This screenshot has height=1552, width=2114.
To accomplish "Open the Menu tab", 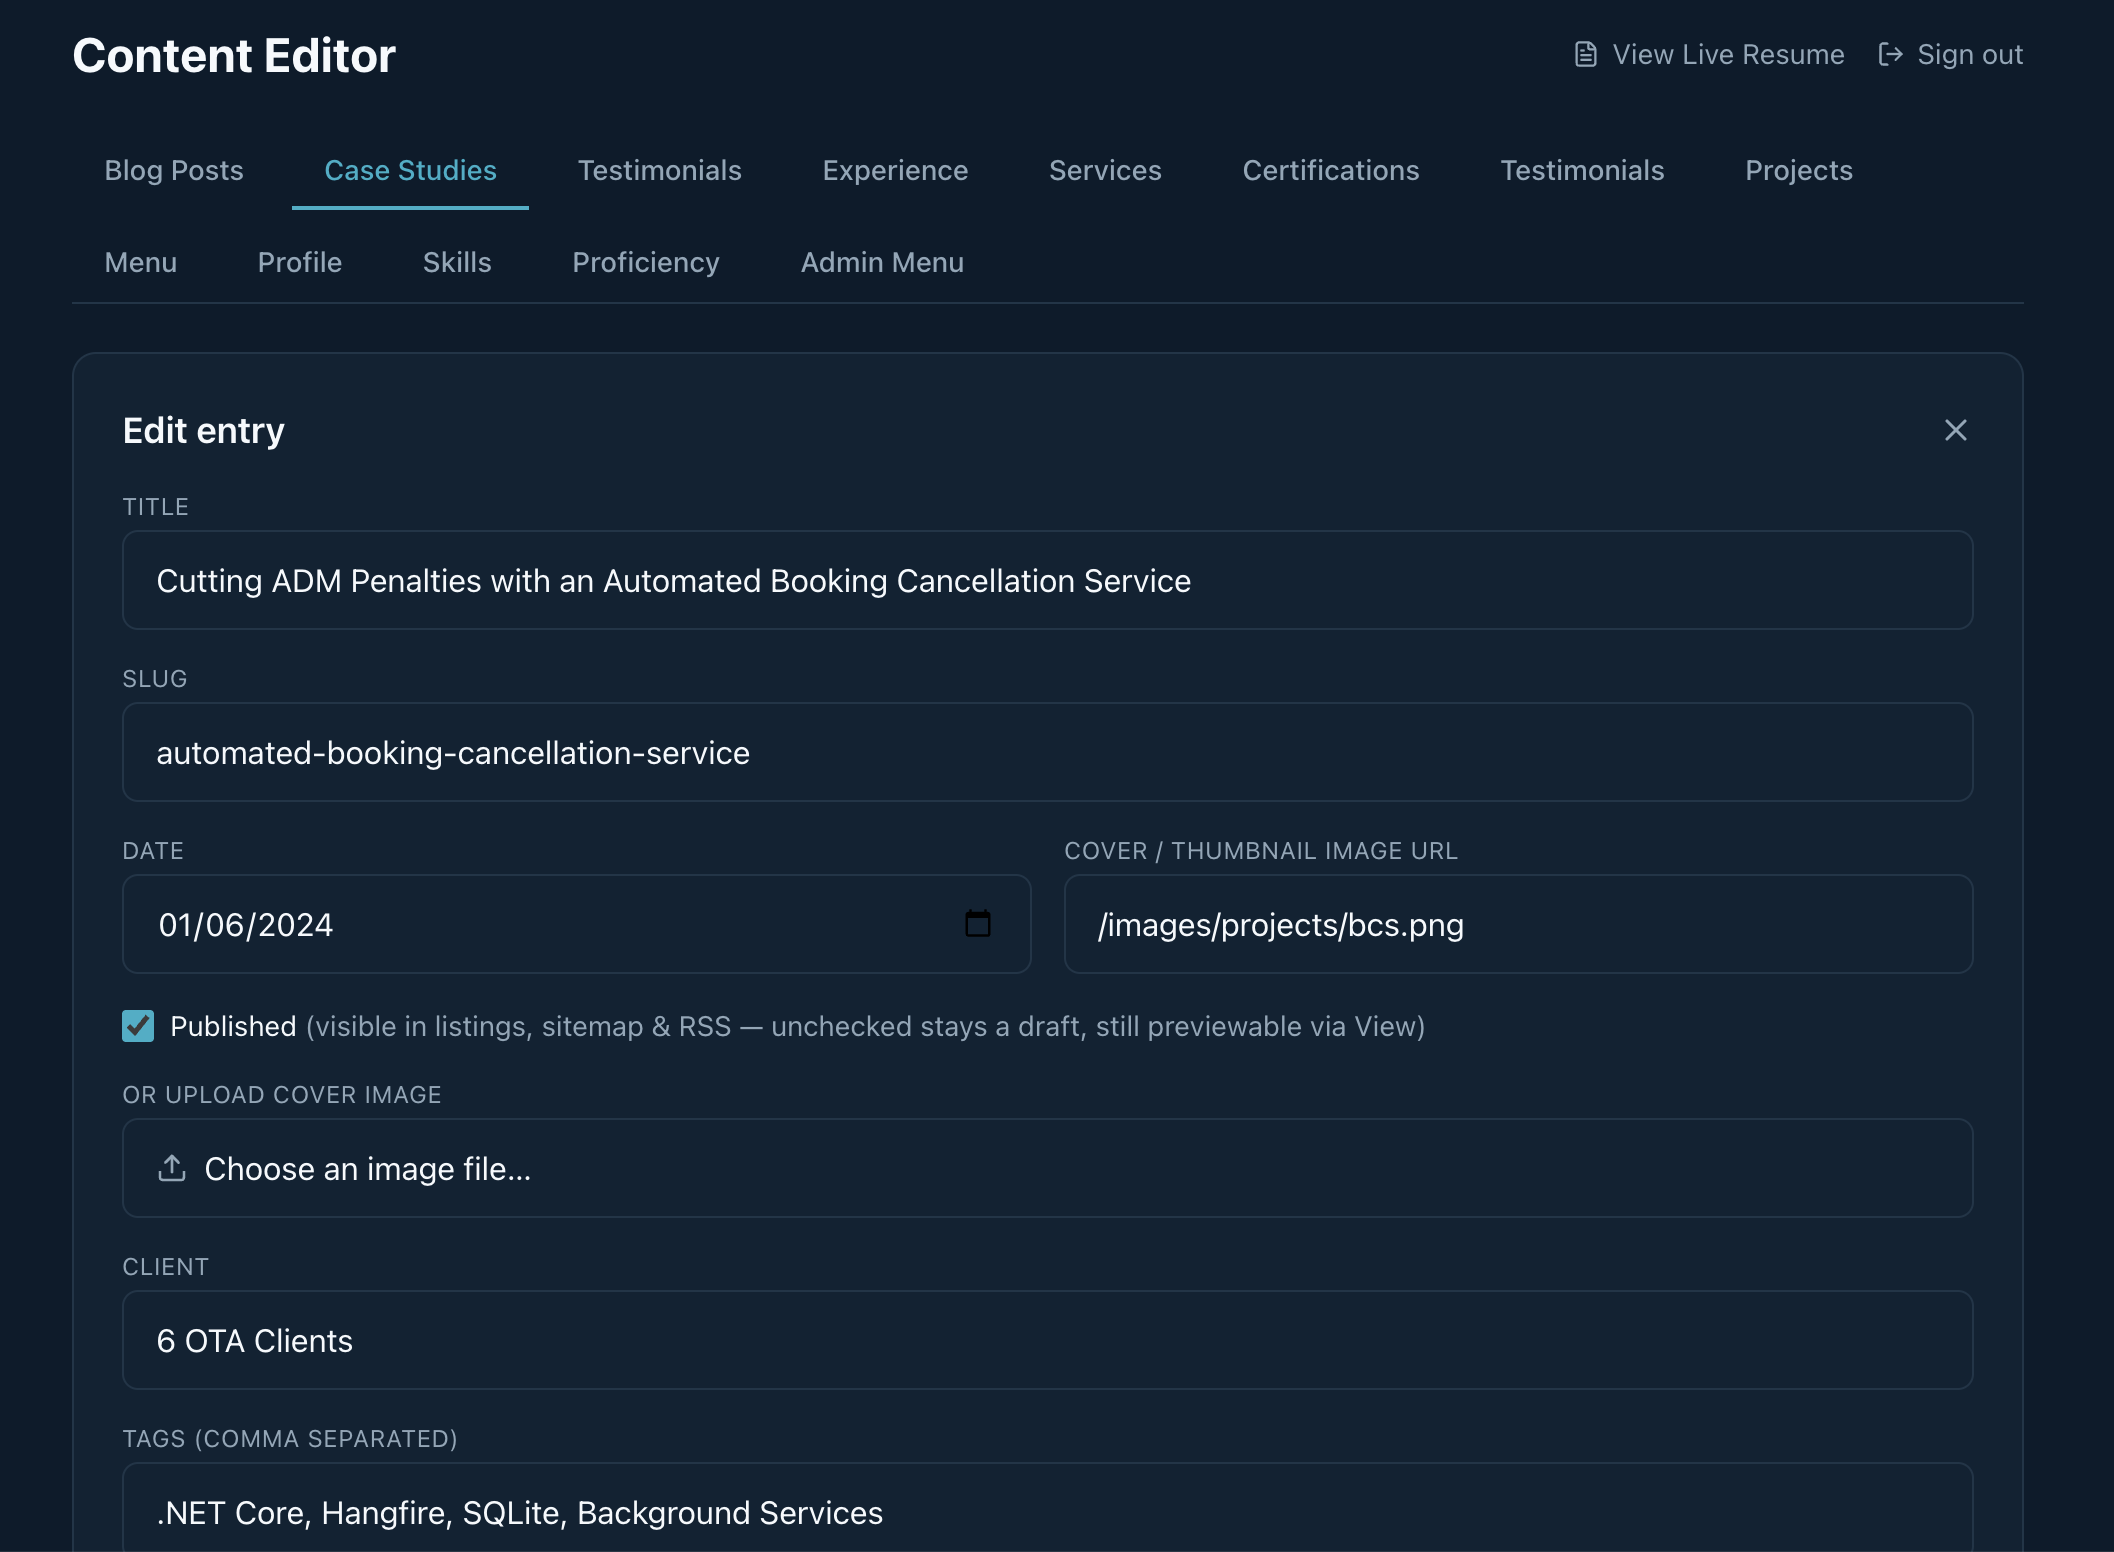I will (141, 263).
